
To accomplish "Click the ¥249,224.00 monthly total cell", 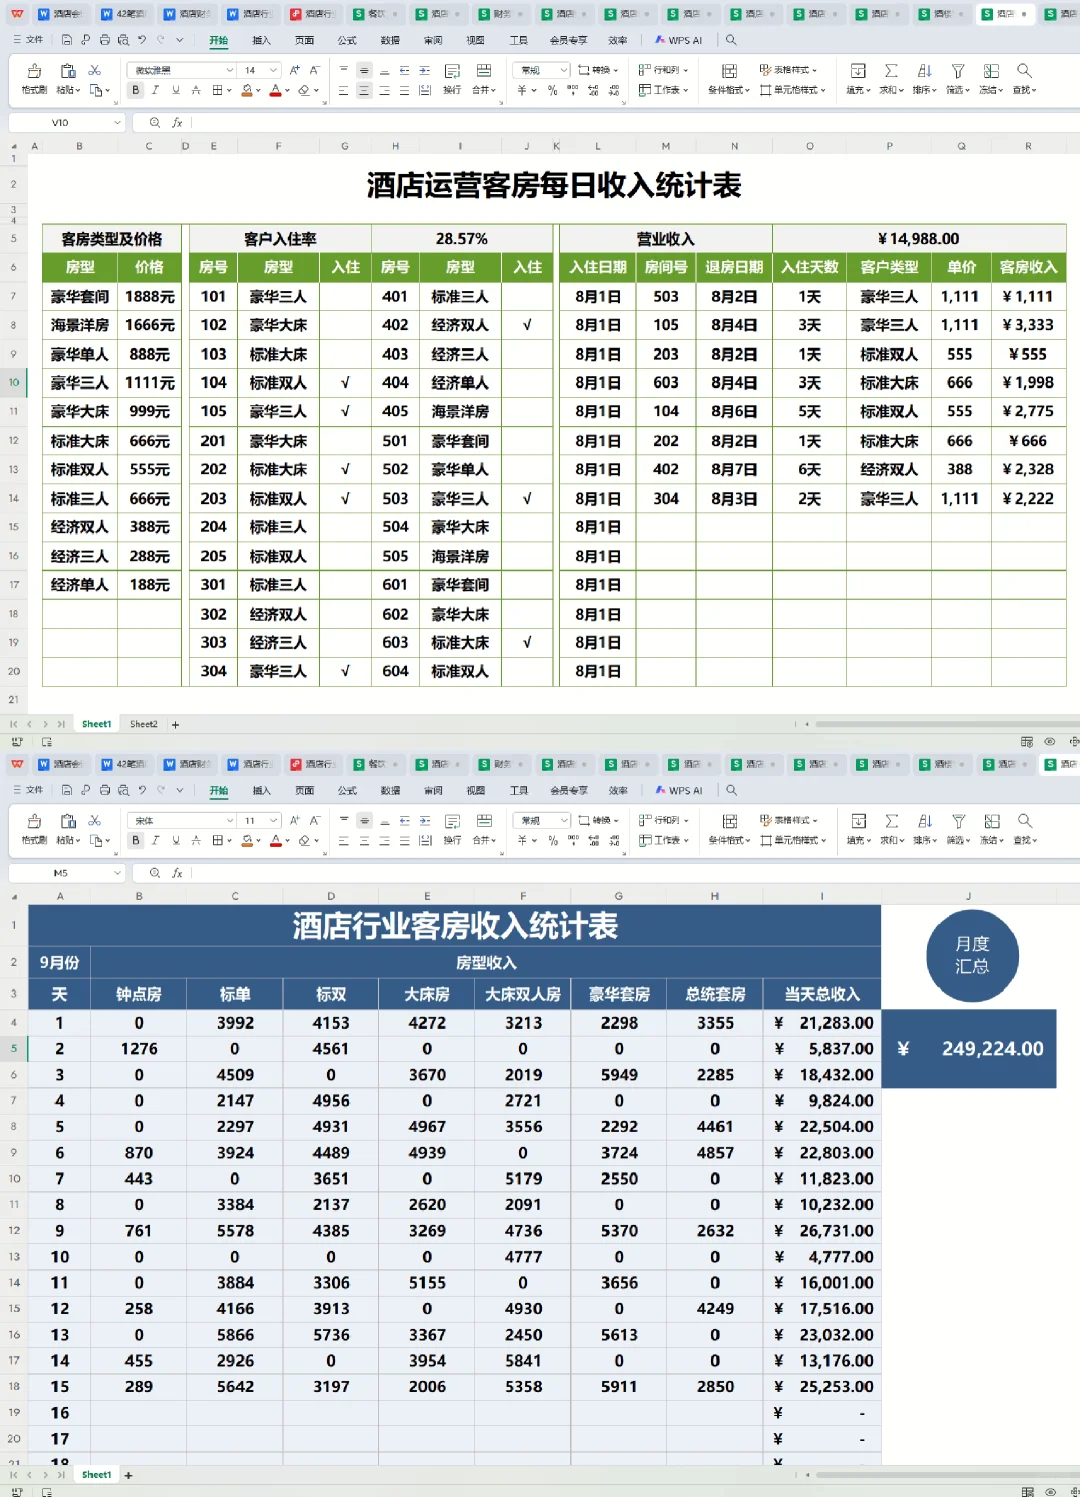I will coord(969,1049).
